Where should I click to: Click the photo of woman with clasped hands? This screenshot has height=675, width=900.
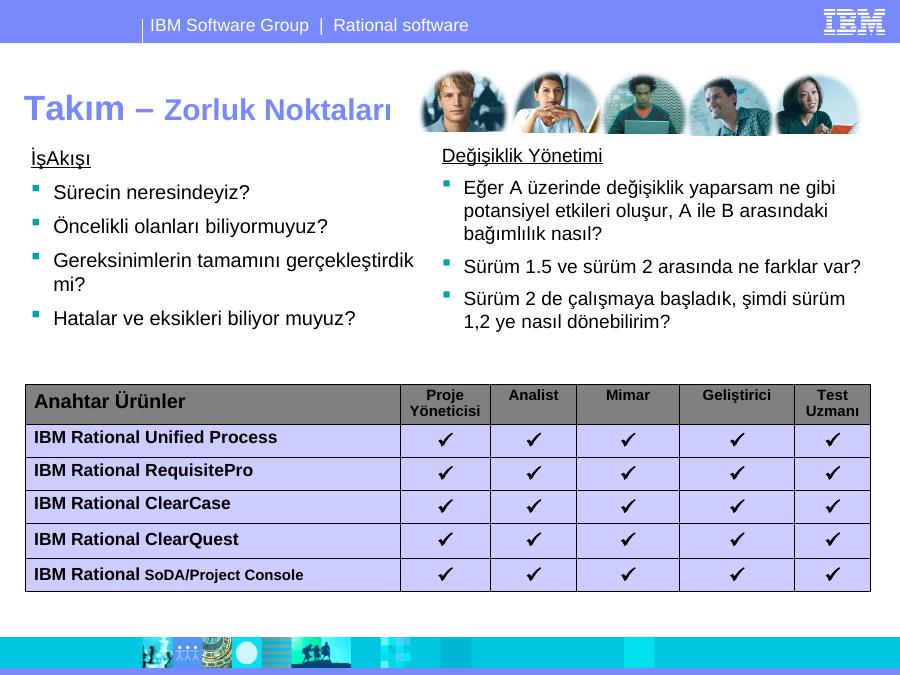(x=556, y=104)
